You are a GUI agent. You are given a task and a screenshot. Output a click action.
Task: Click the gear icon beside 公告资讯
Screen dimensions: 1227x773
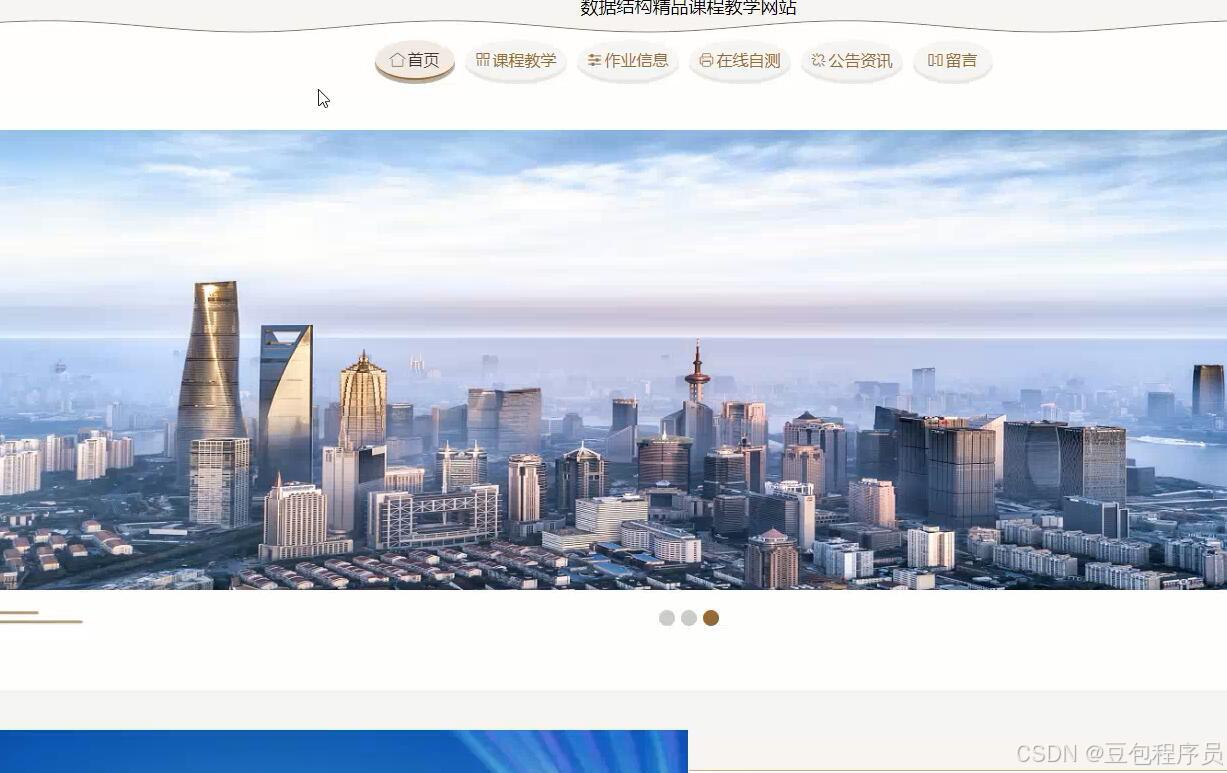point(819,60)
